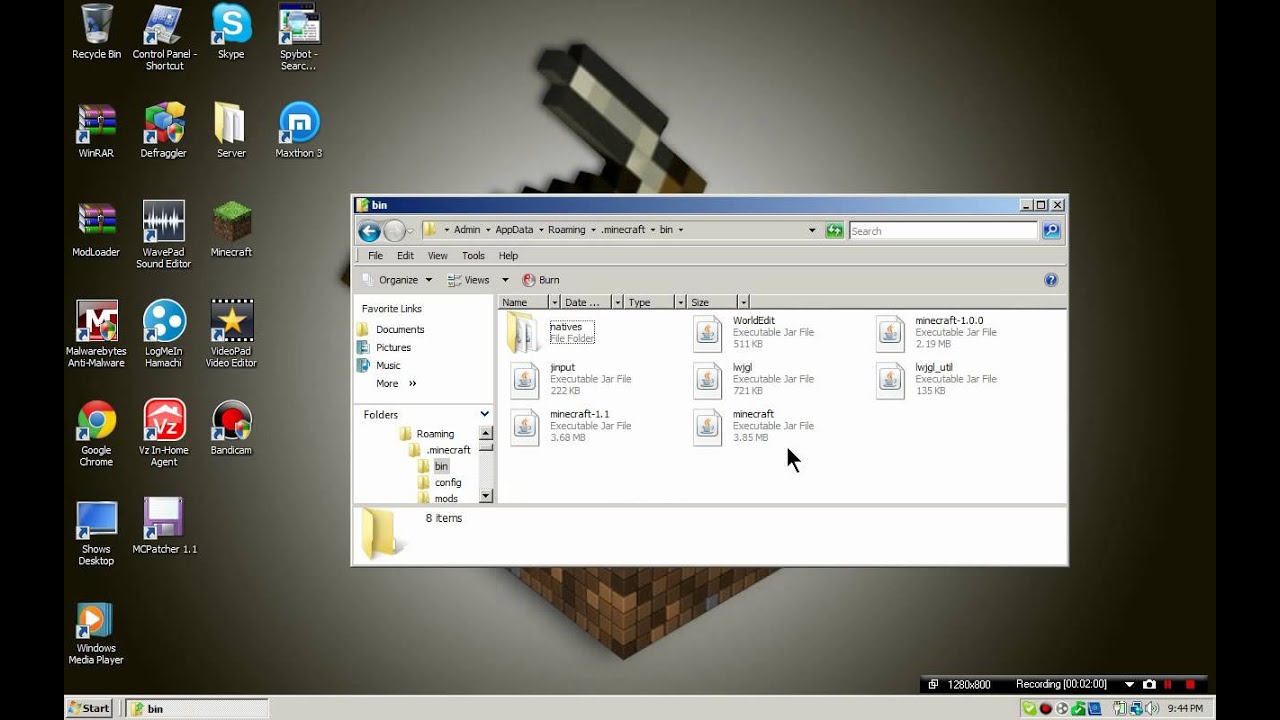Open the address bar history dropdown
1280x720 pixels.
click(x=812, y=230)
